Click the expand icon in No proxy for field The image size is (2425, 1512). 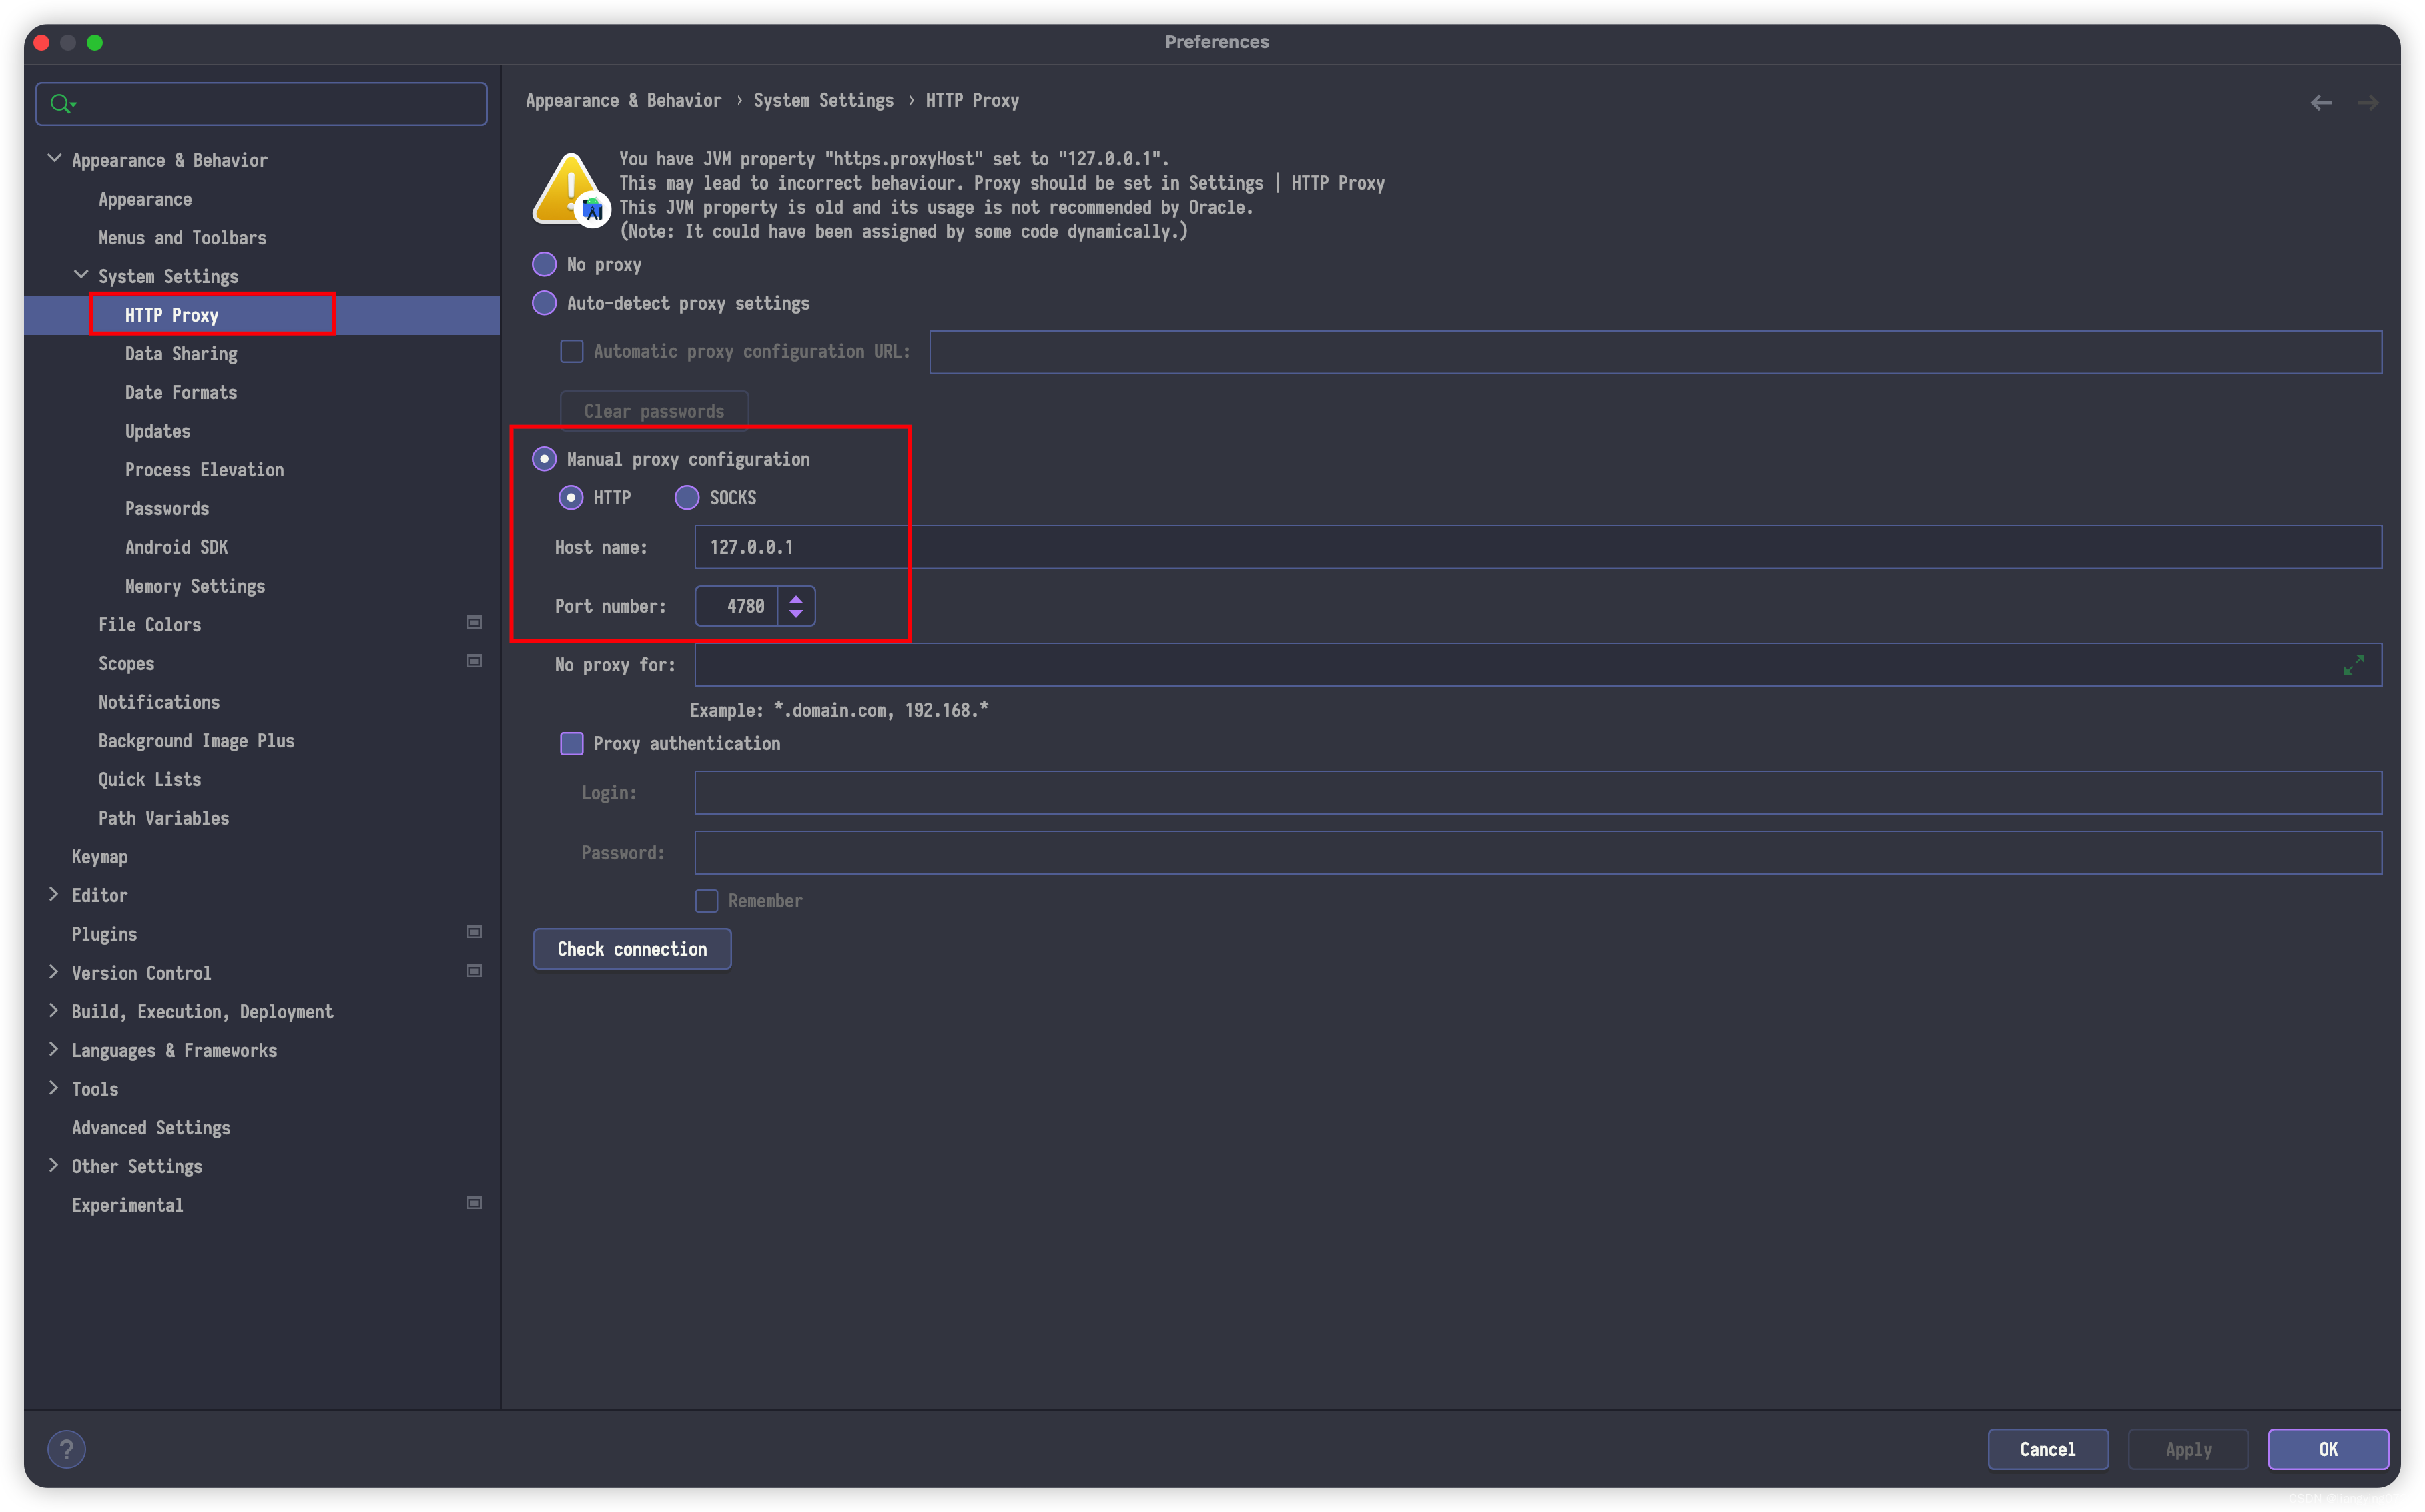2353,665
